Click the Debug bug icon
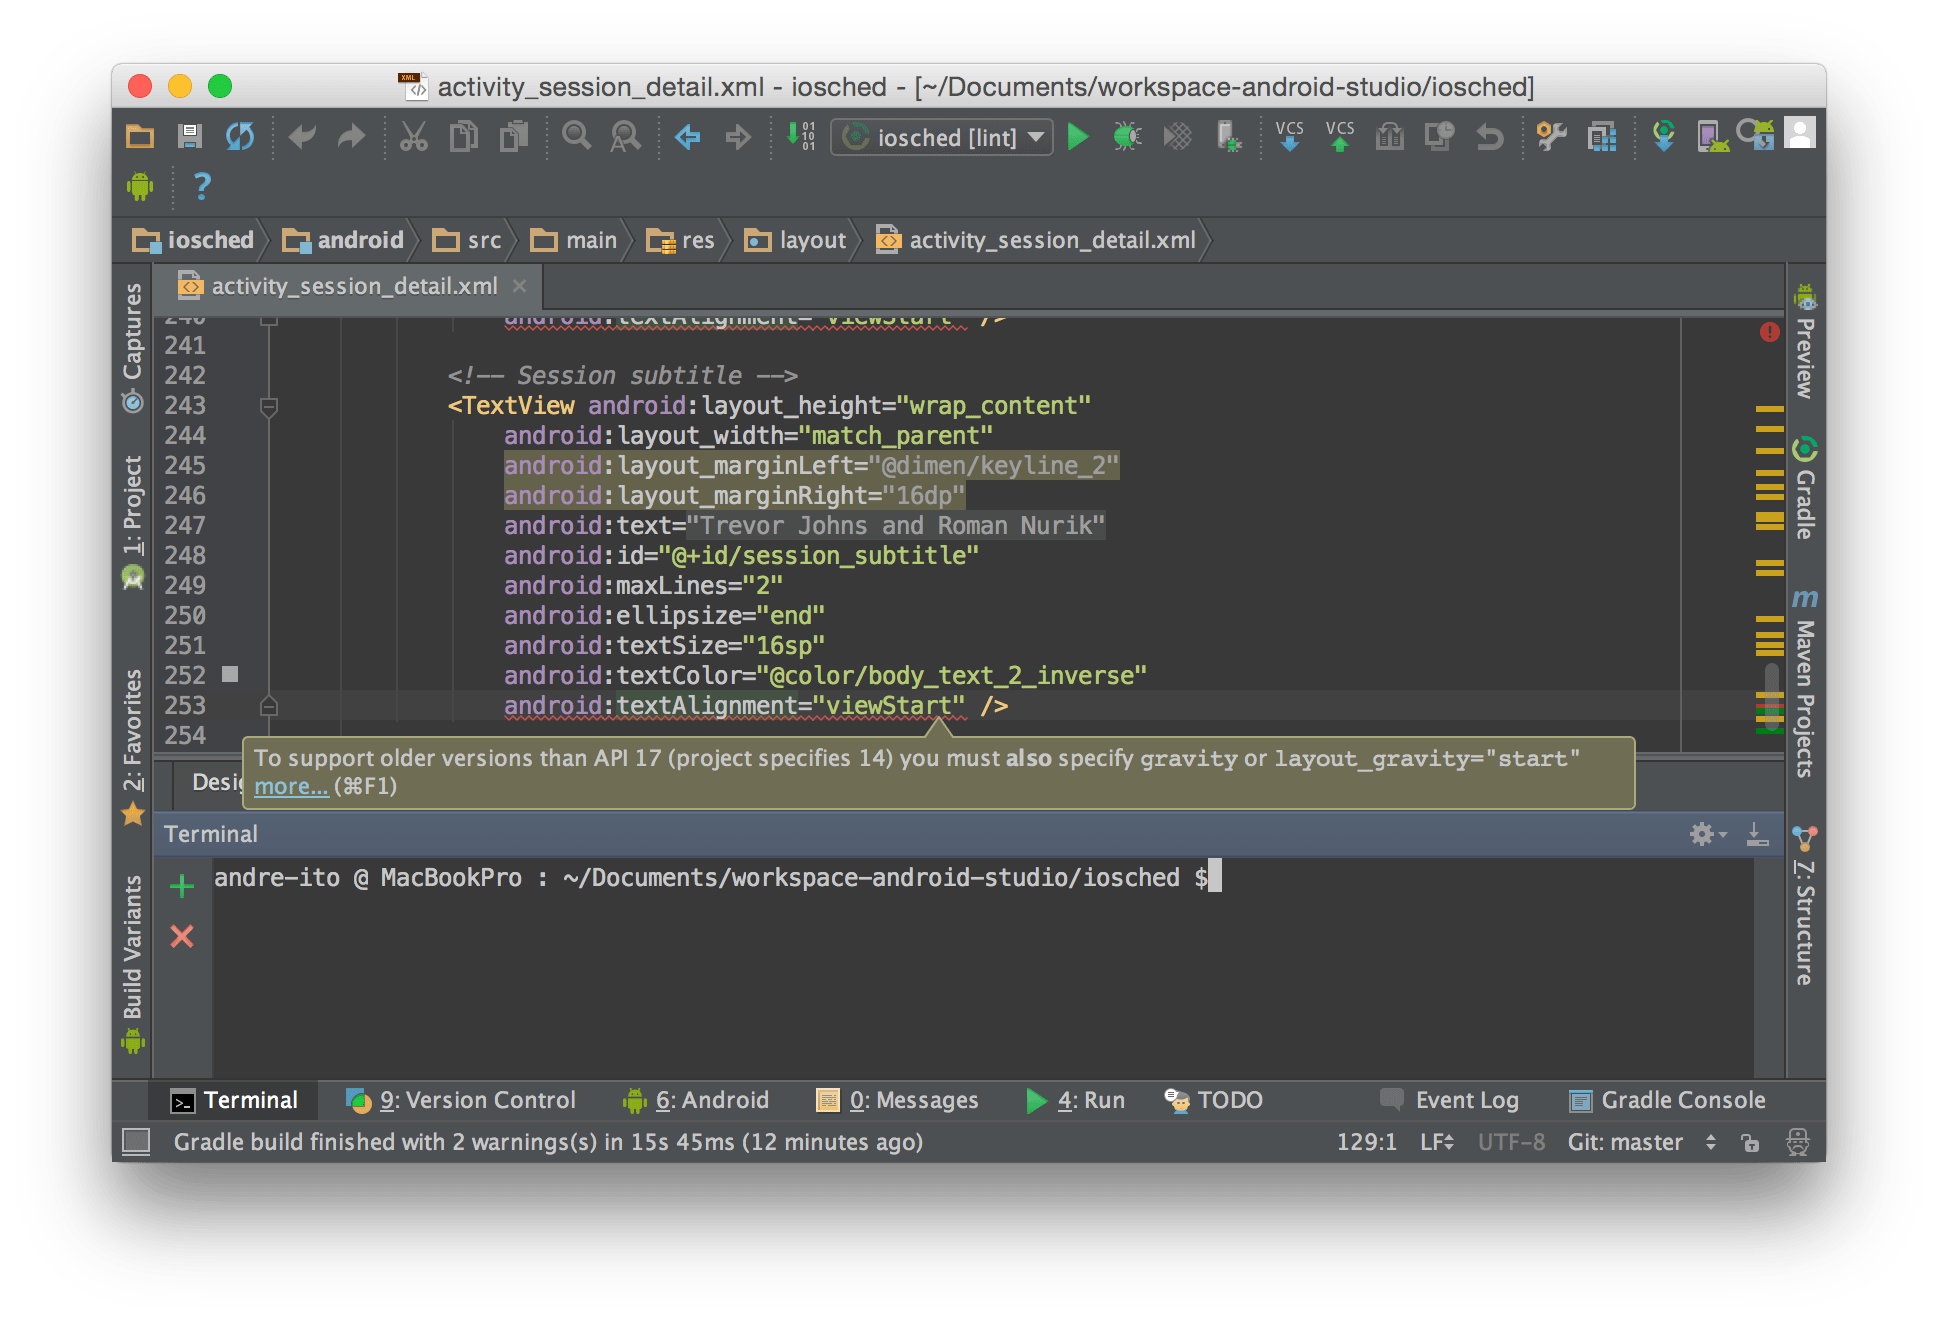This screenshot has width=1938, height=1322. tap(1127, 137)
